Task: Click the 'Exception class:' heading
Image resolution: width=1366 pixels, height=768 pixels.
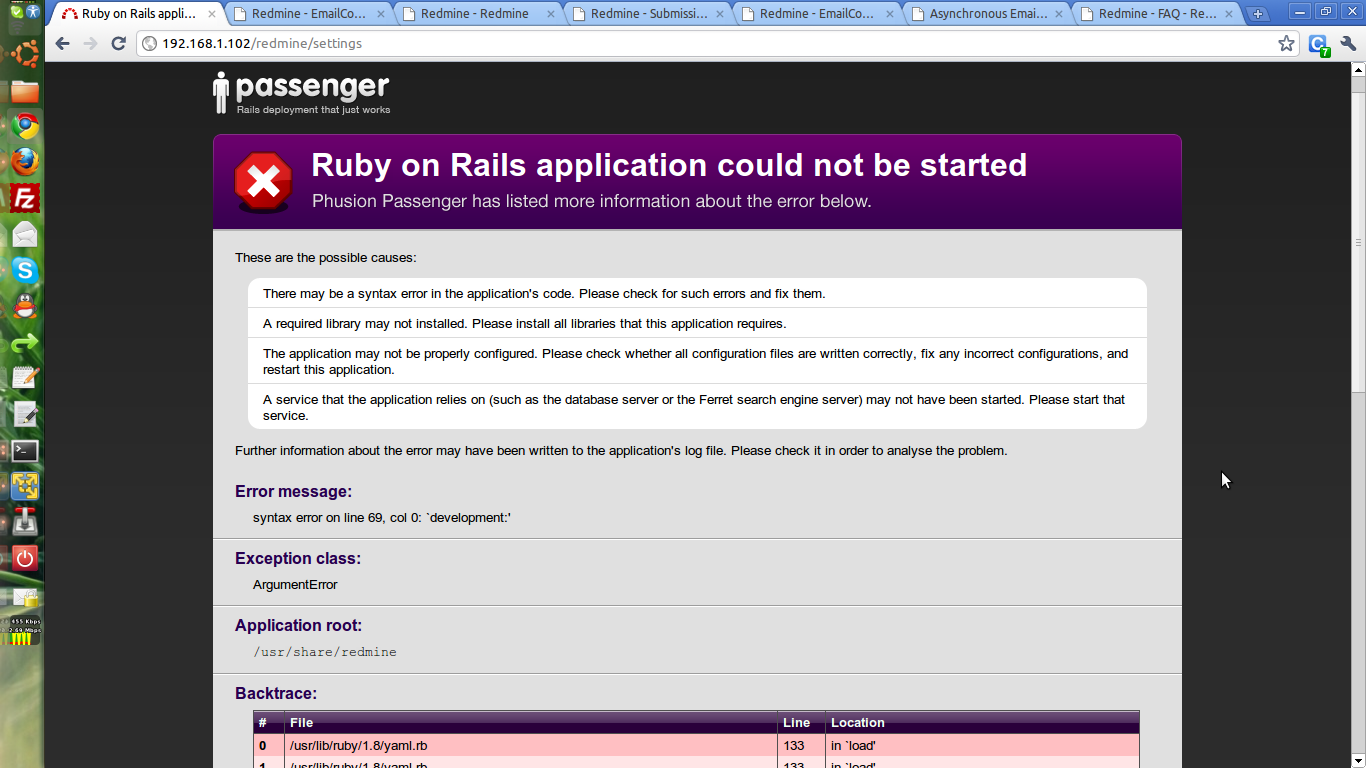Action: (x=298, y=559)
